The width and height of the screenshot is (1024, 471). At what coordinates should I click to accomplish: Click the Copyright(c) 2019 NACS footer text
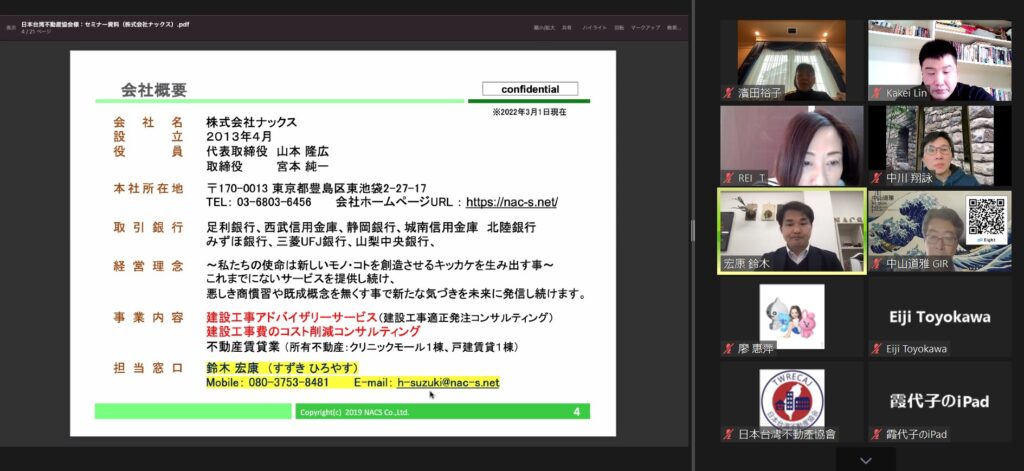pyautogui.click(x=355, y=412)
